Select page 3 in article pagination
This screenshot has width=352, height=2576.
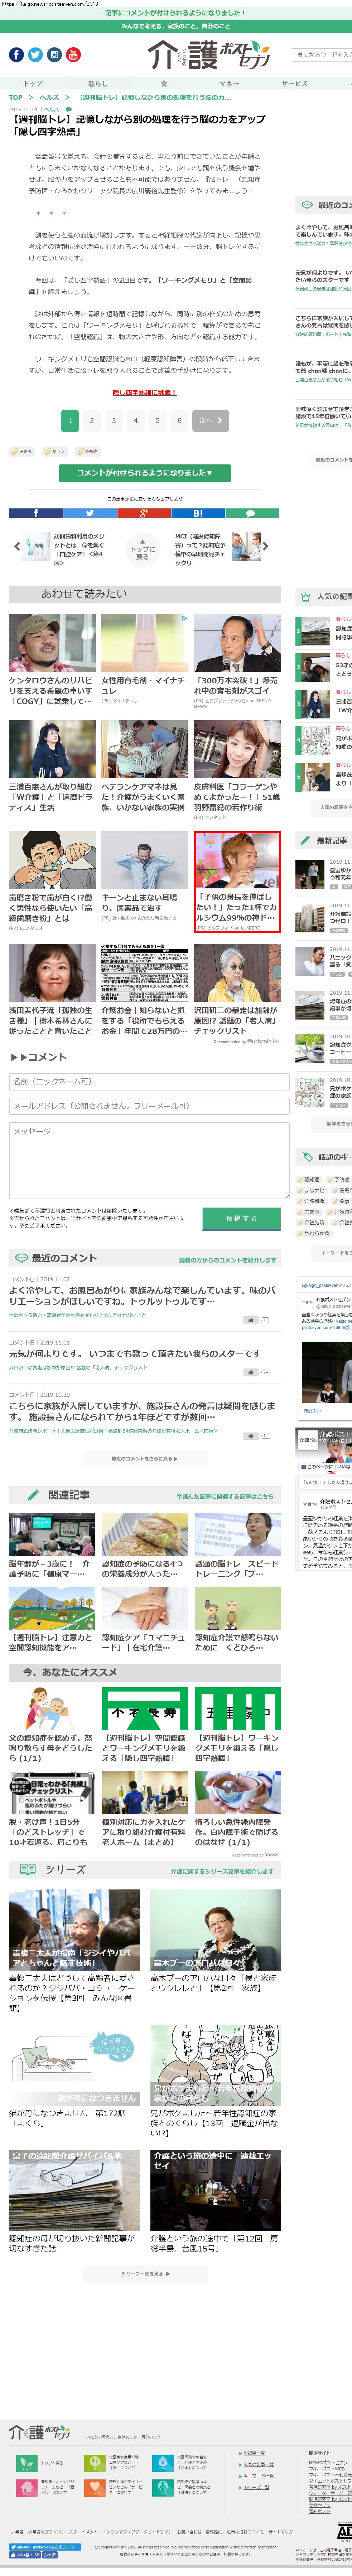pos(114,420)
